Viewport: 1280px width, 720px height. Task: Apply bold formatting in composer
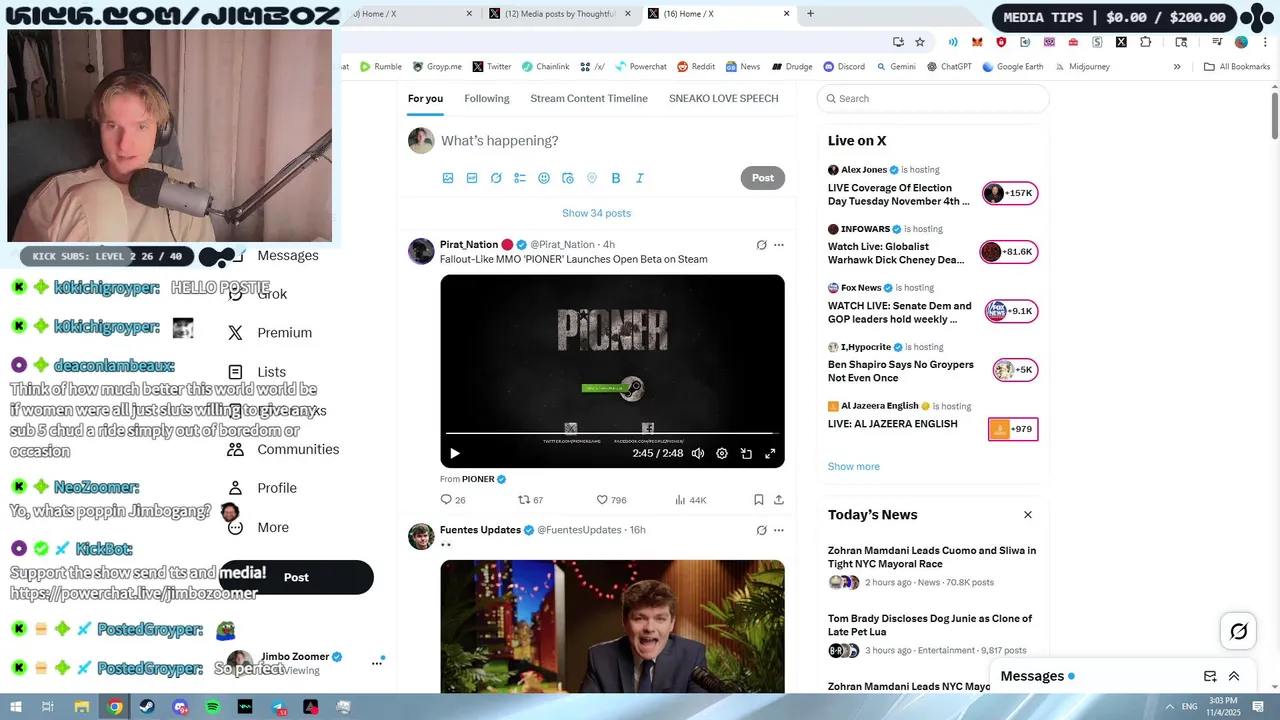coord(616,178)
